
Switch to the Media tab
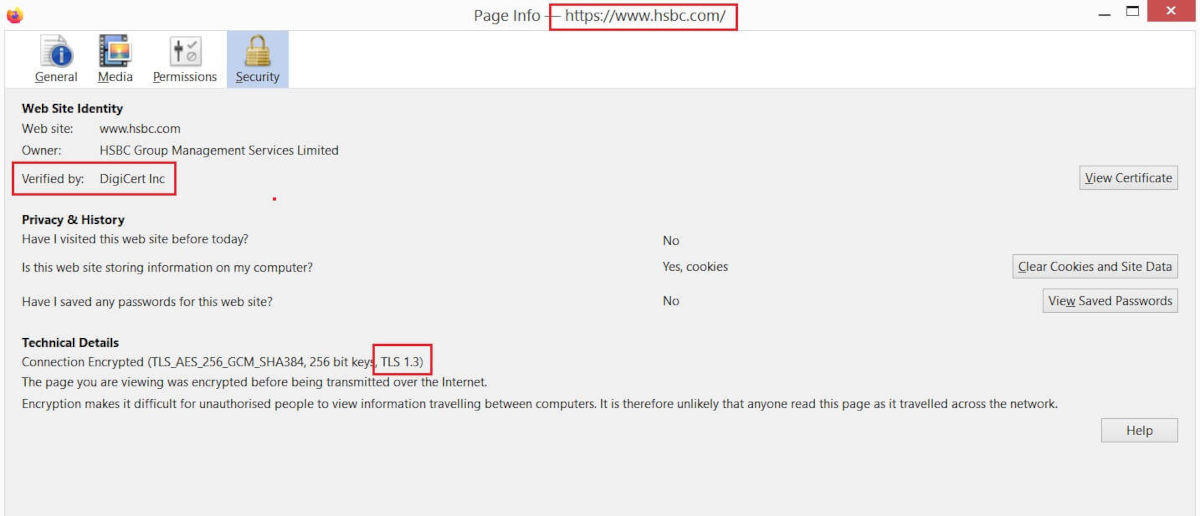[x=115, y=59]
